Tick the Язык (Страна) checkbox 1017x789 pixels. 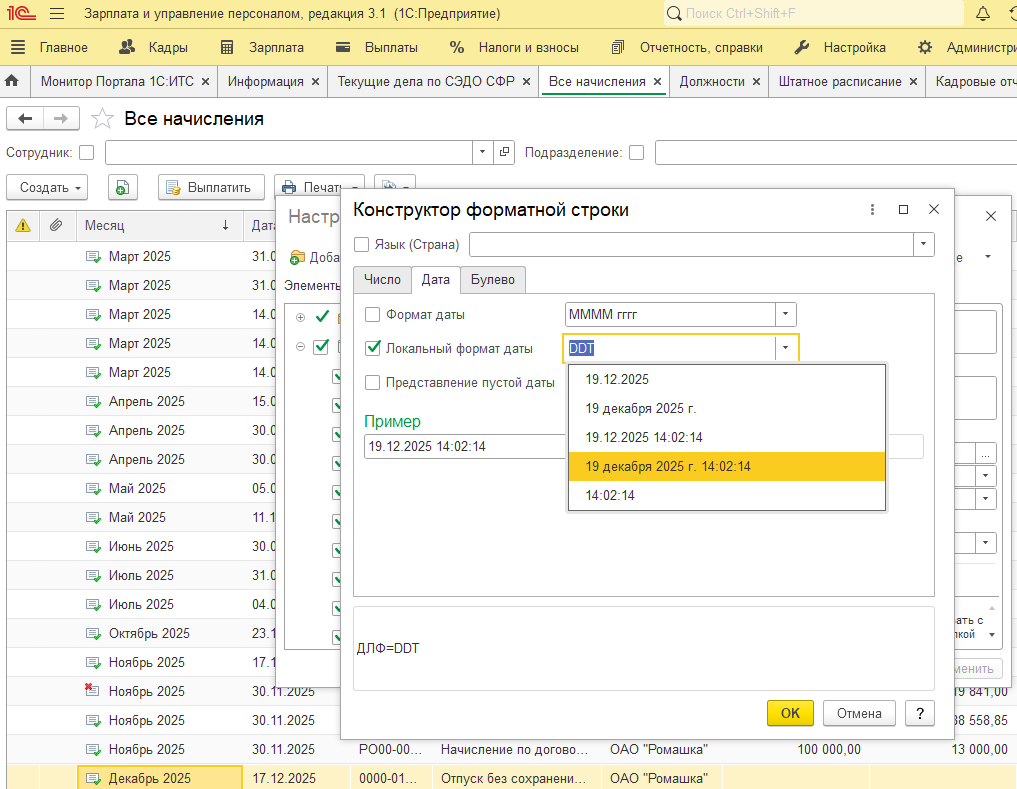click(361, 244)
